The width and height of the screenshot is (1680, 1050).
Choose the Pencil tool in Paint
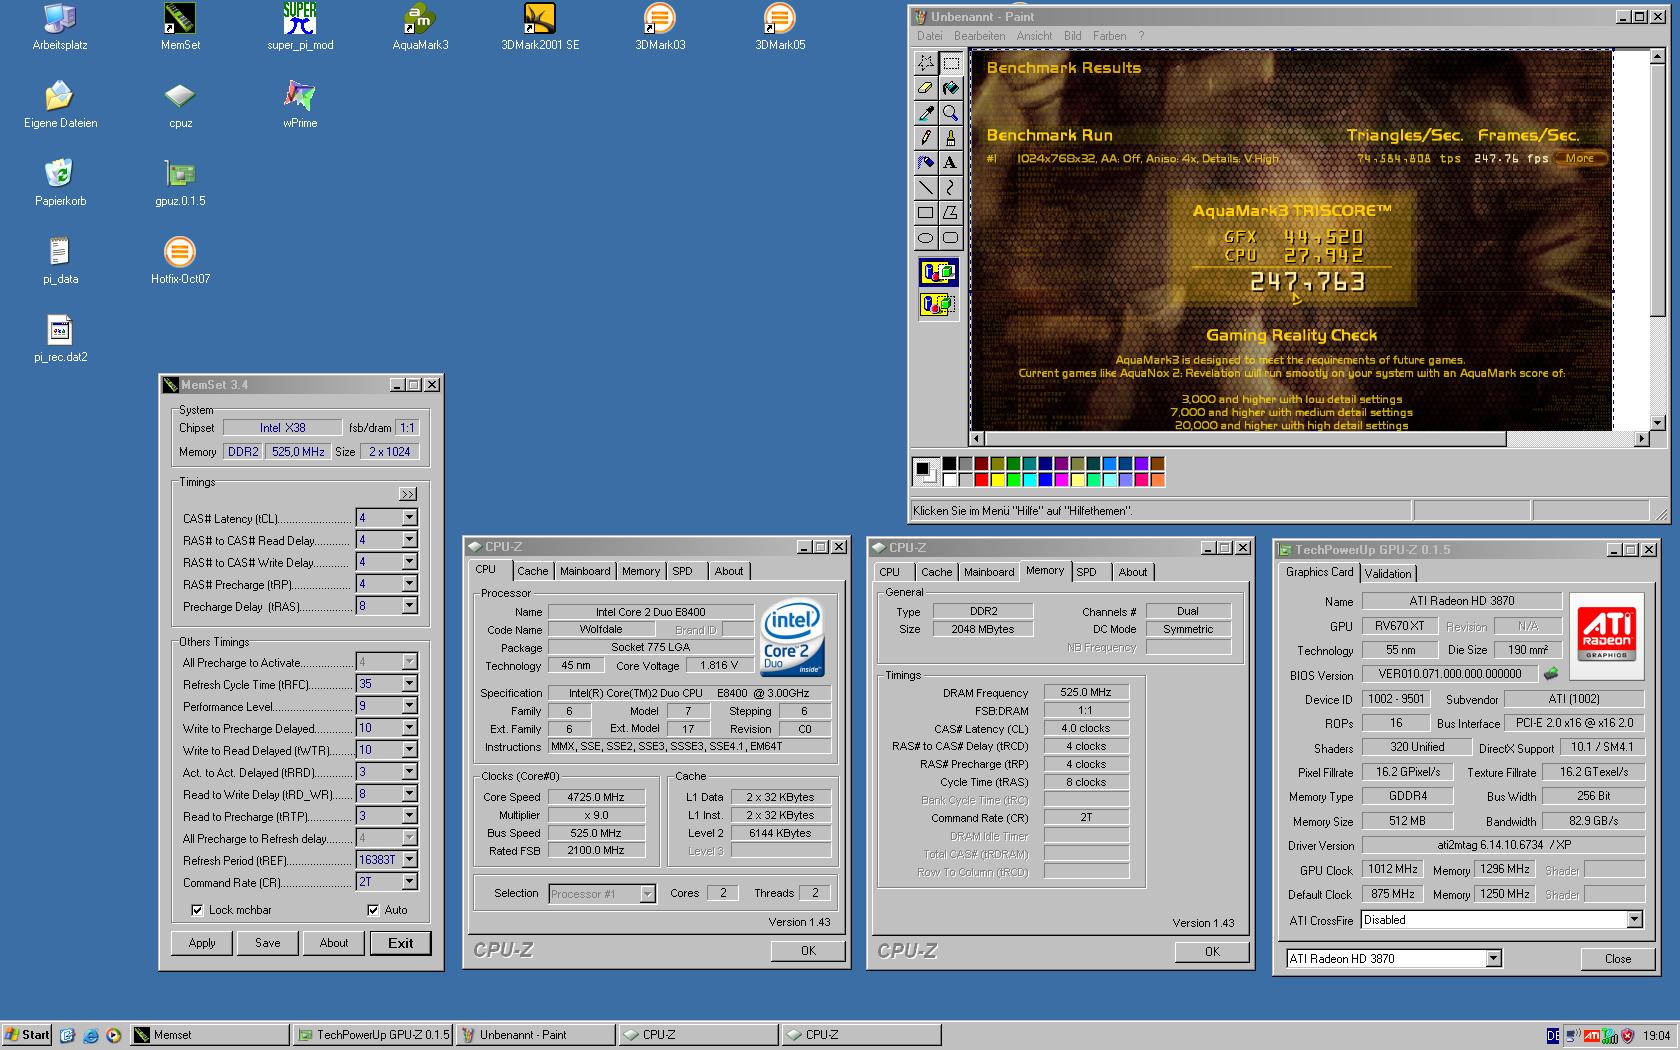coord(926,138)
